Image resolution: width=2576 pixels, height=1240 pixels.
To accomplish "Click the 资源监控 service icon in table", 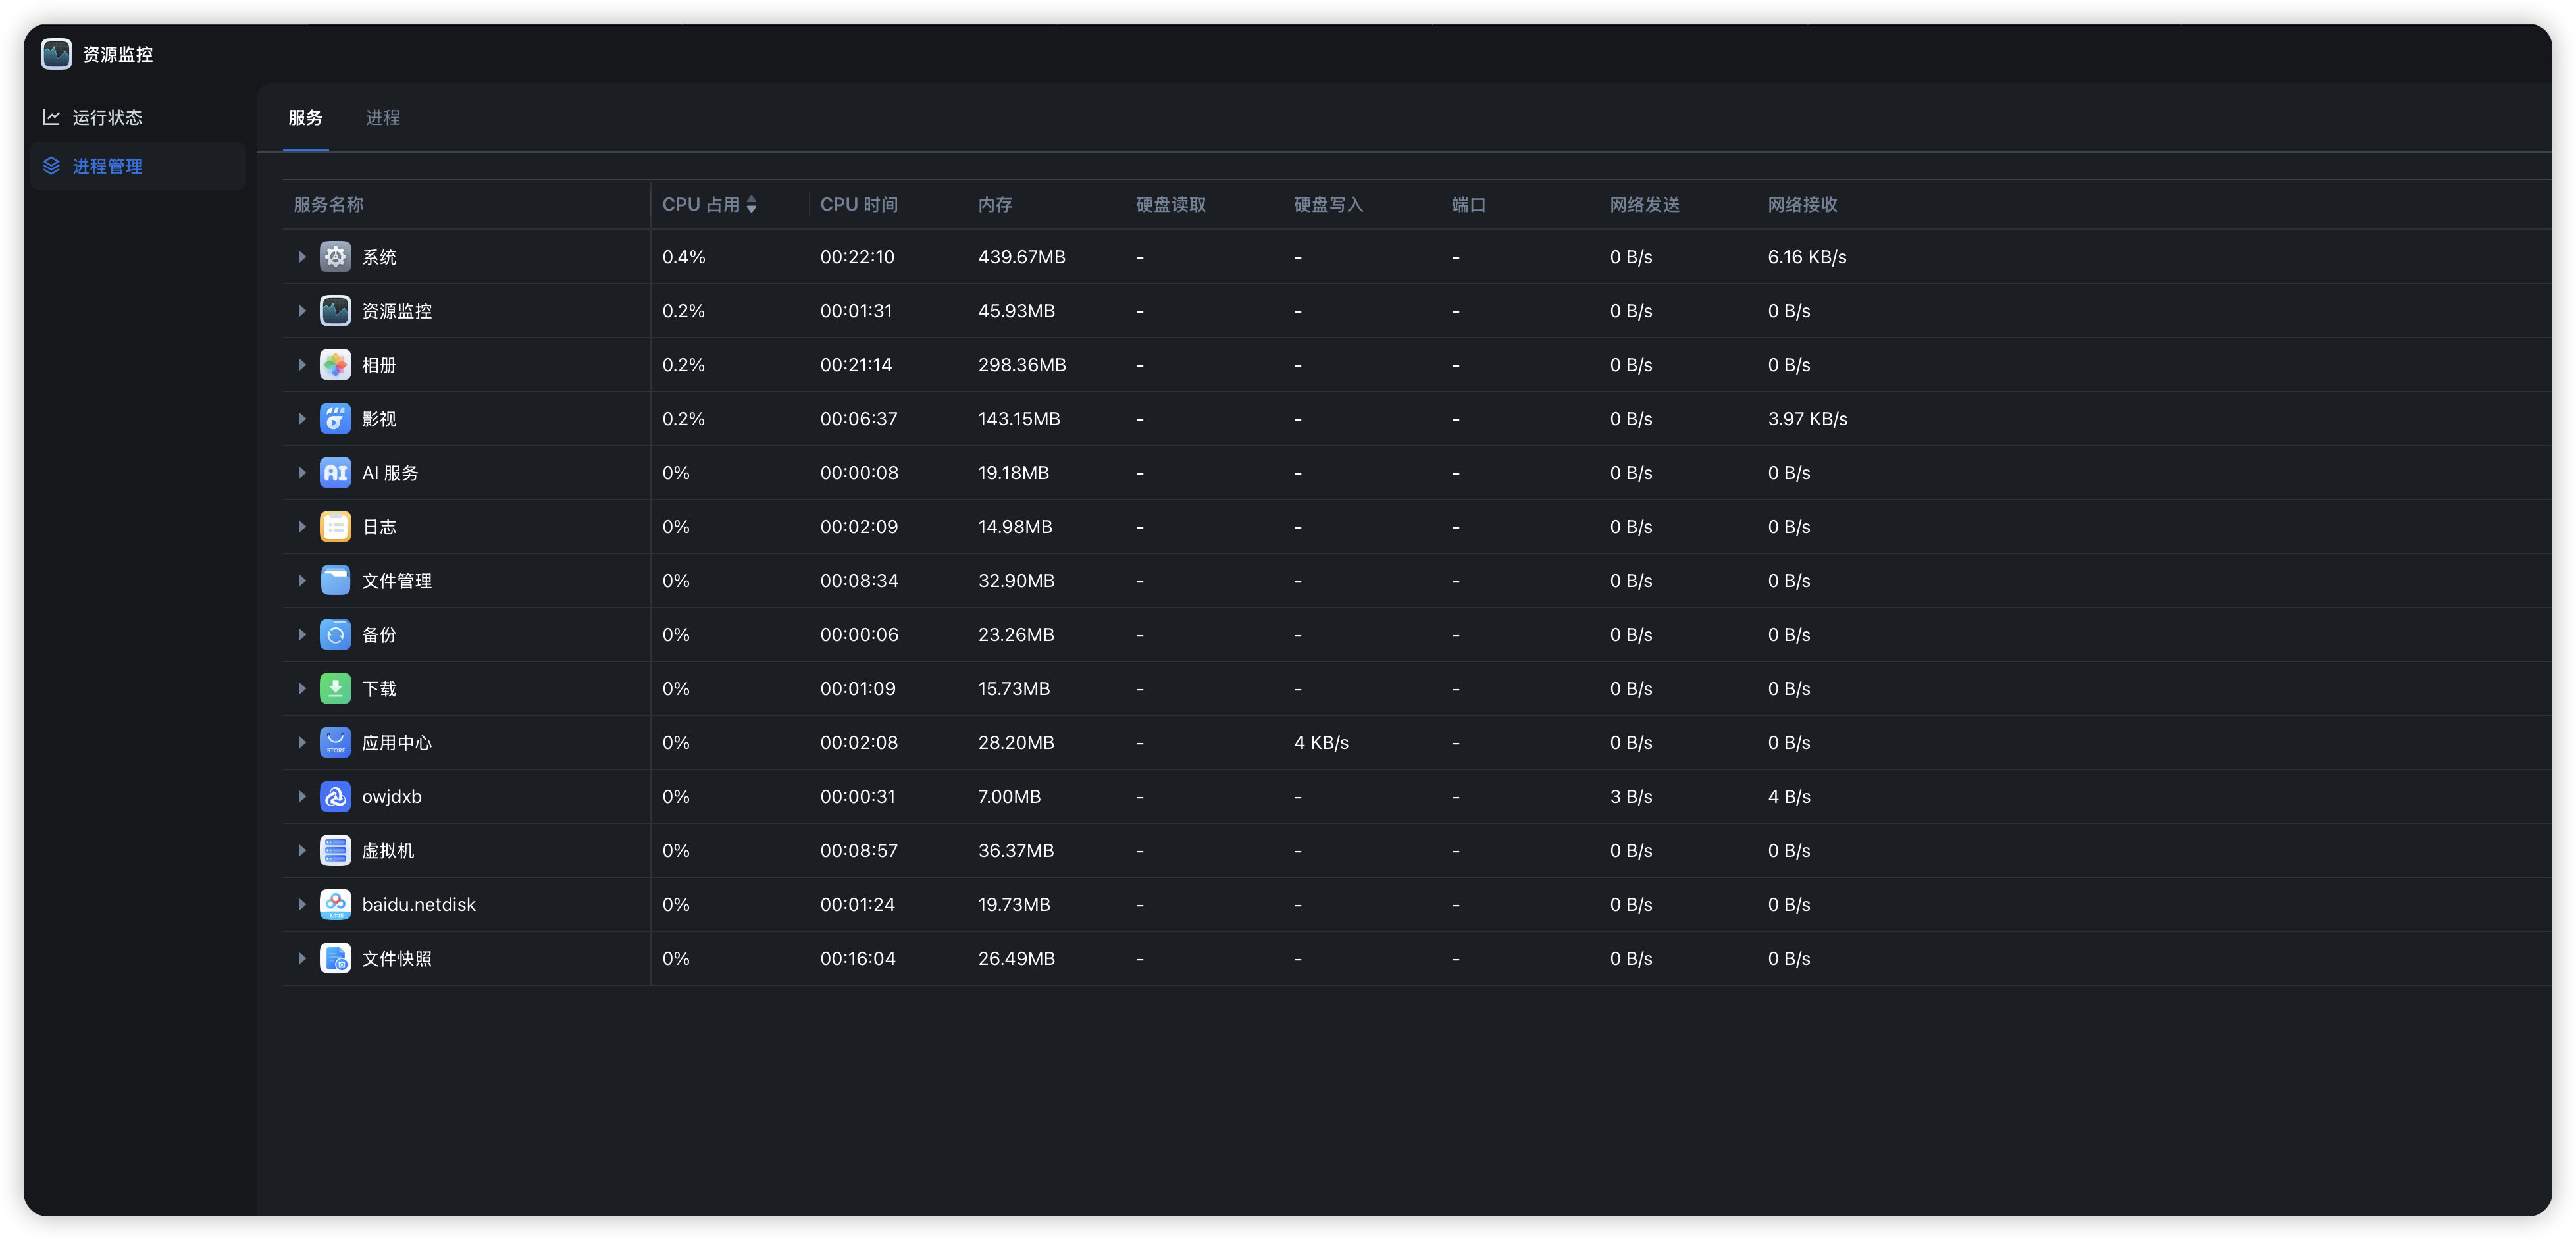I will click(335, 311).
